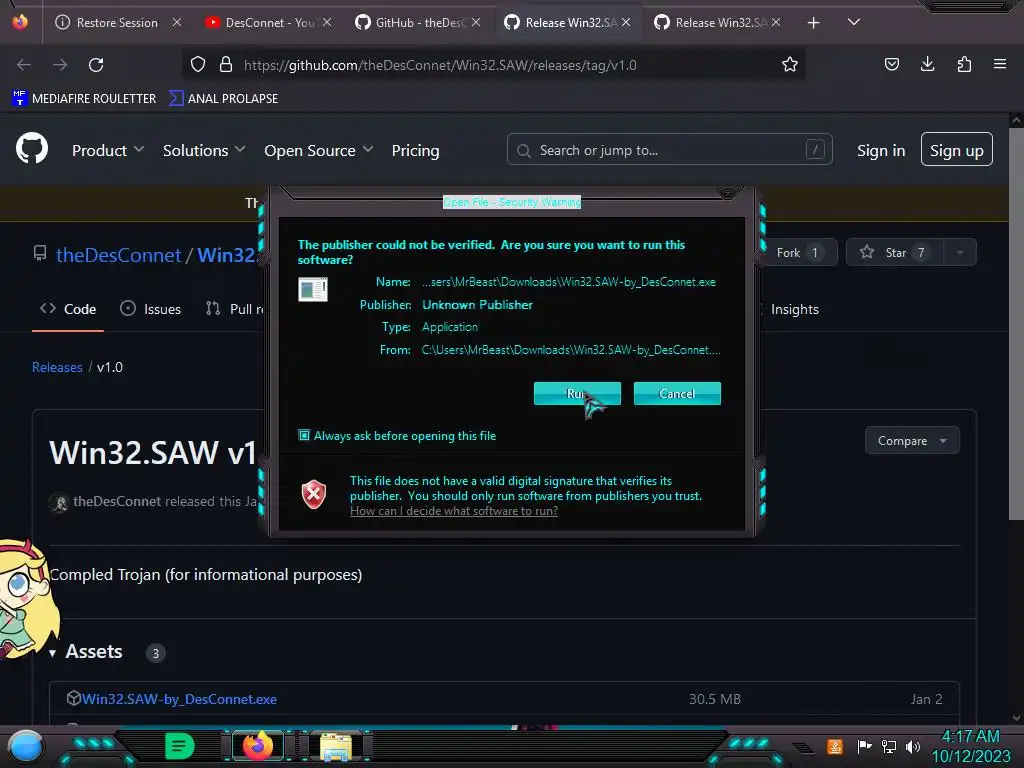Switch to last Release Win32.SAW tab
Viewport: 1024px width, 768px height.
(x=718, y=22)
